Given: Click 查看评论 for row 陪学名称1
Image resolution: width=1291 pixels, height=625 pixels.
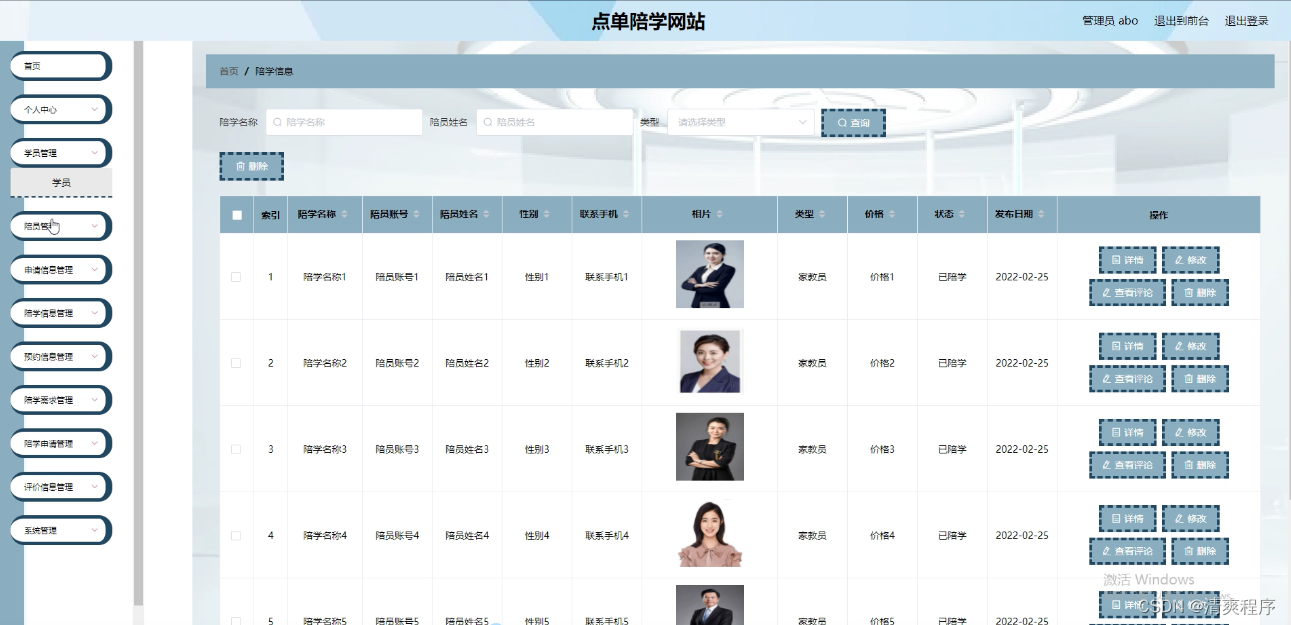Looking at the screenshot, I should 1127,293.
